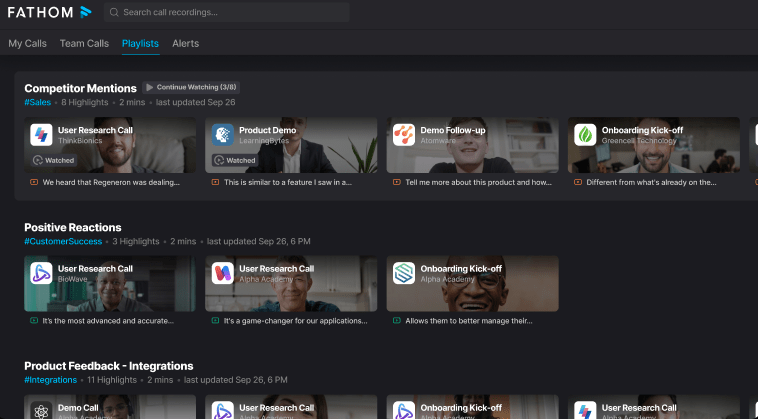Image resolution: width=758 pixels, height=419 pixels.
Task: Click 'It's a game-changer for our applications...'
Action: pyautogui.click(x=295, y=320)
